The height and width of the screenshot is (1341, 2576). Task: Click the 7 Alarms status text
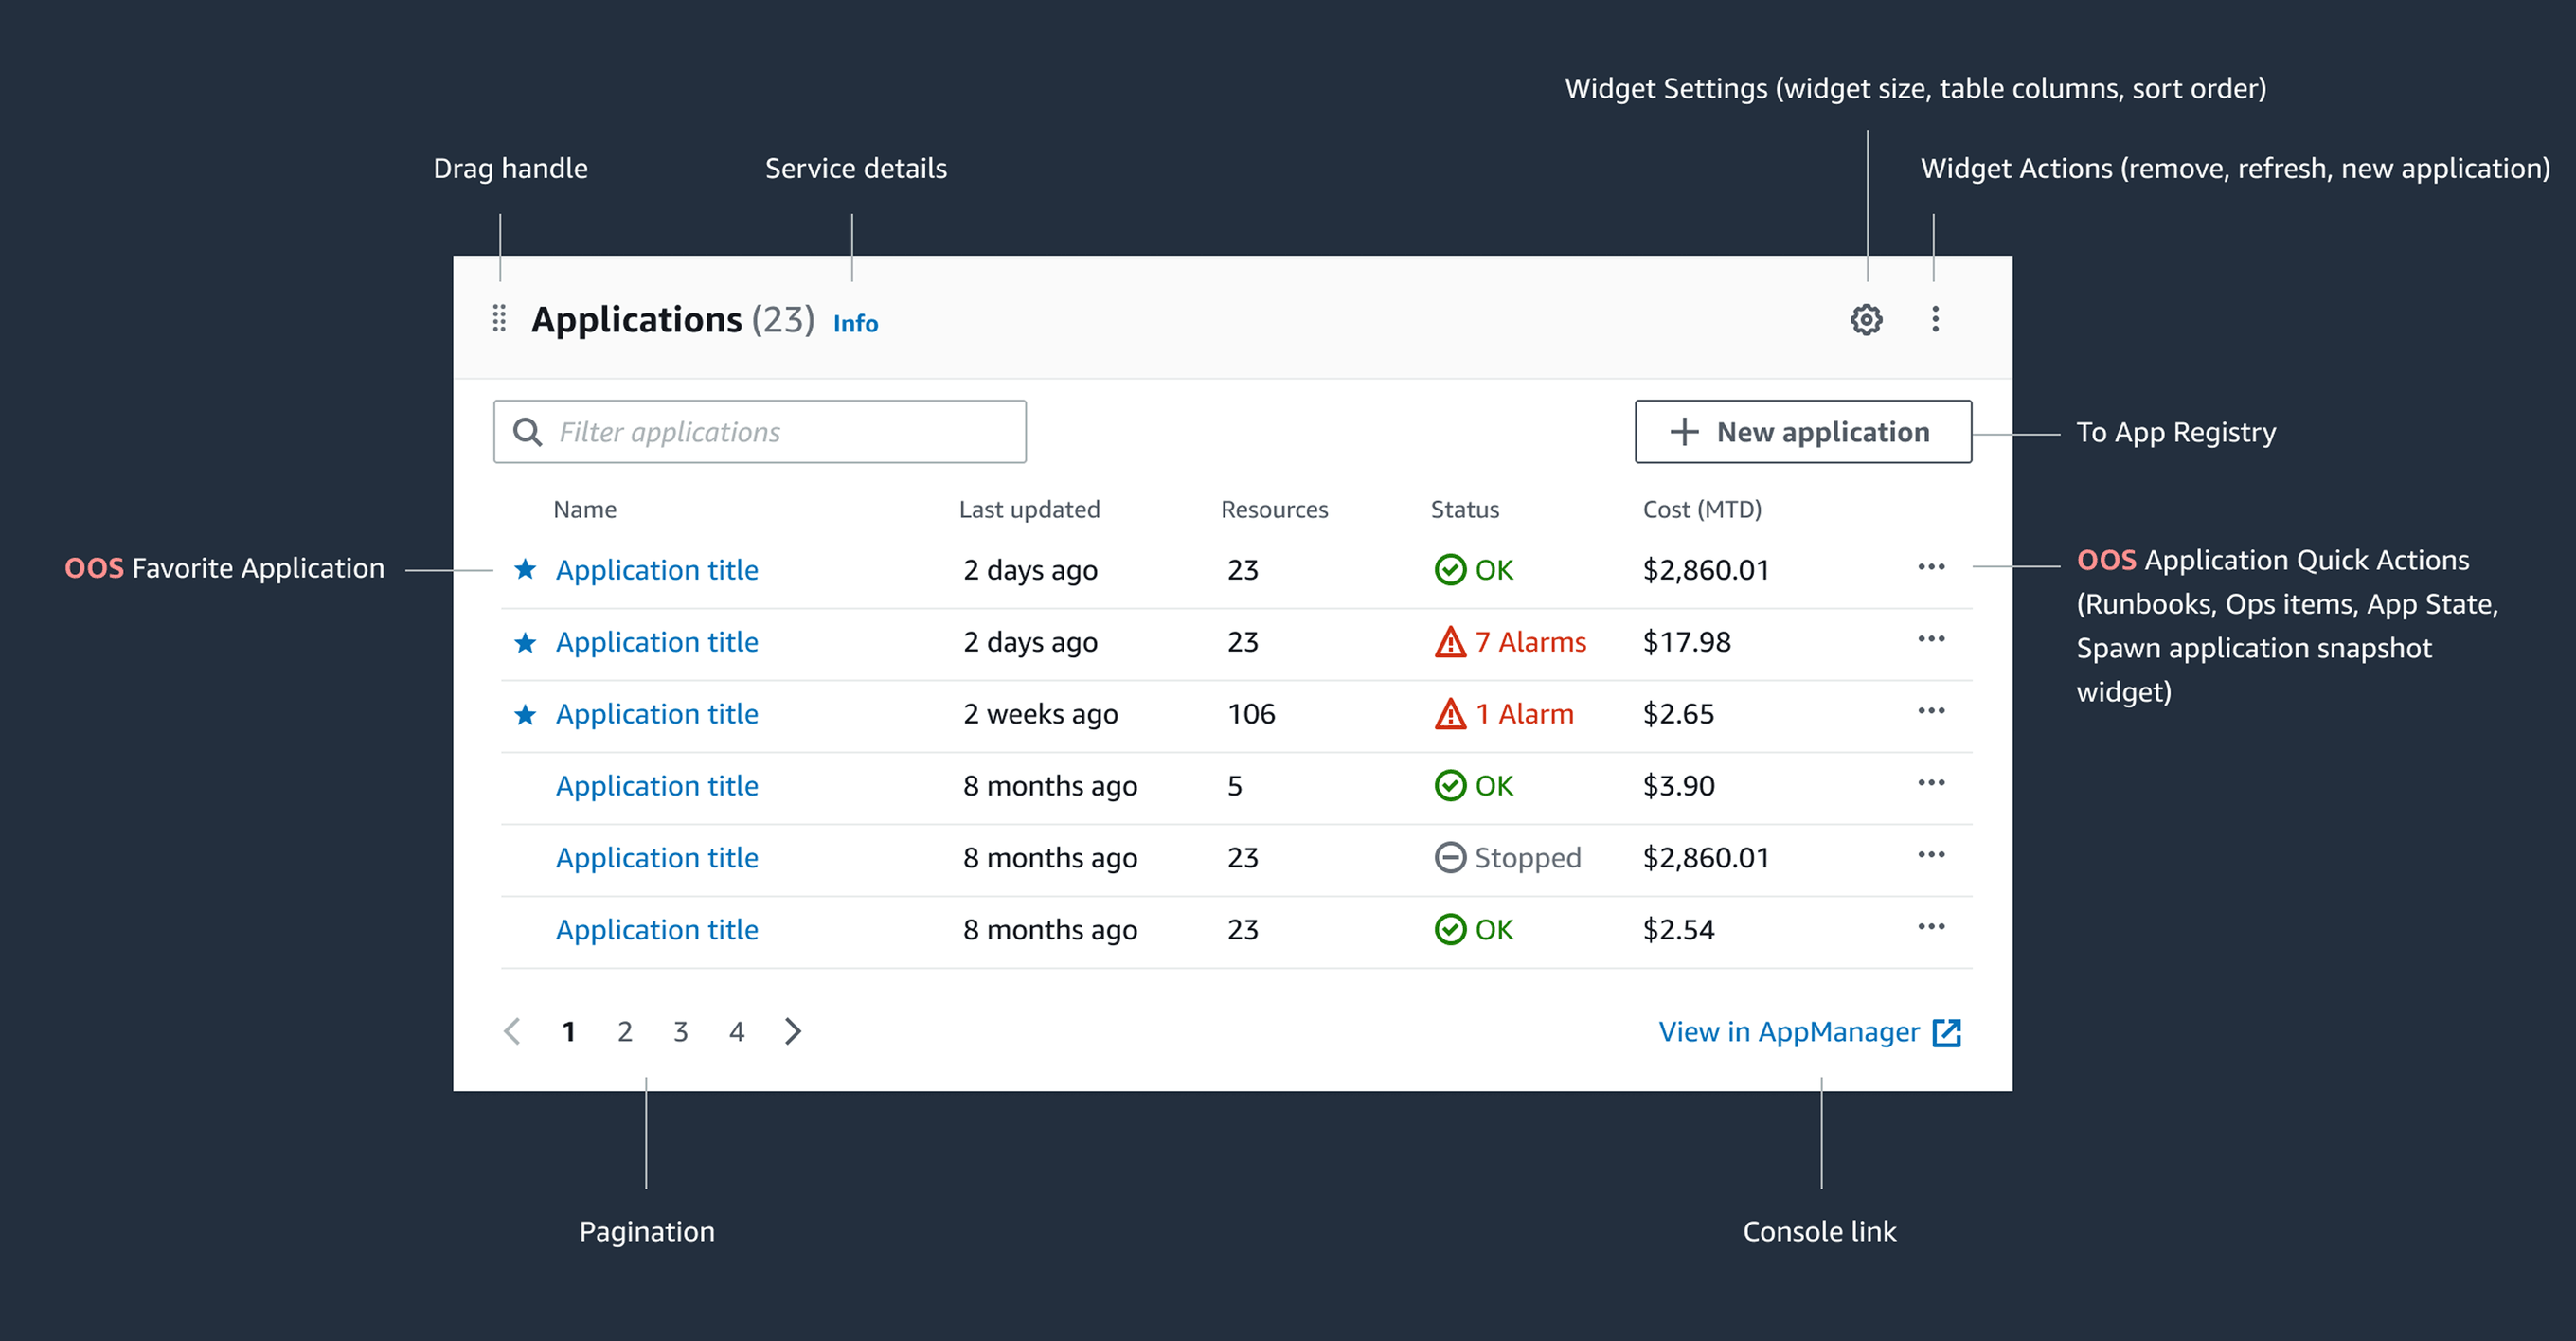1531,642
